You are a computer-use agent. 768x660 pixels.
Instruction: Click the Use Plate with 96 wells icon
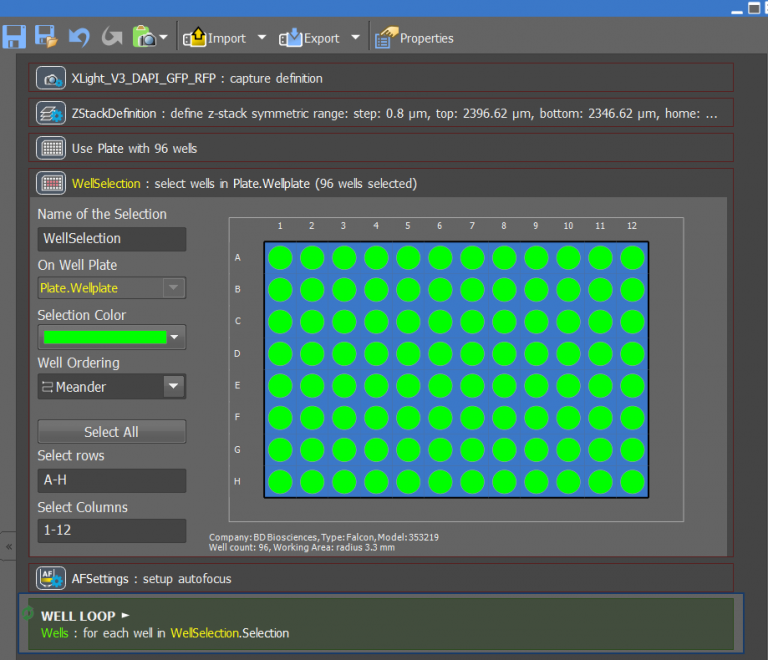(51, 148)
